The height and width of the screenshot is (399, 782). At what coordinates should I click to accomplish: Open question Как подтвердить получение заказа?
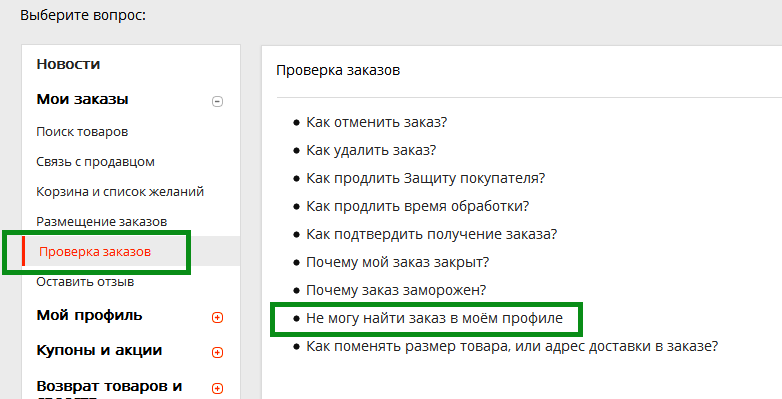pyautogui.click(x=431, y=234)
